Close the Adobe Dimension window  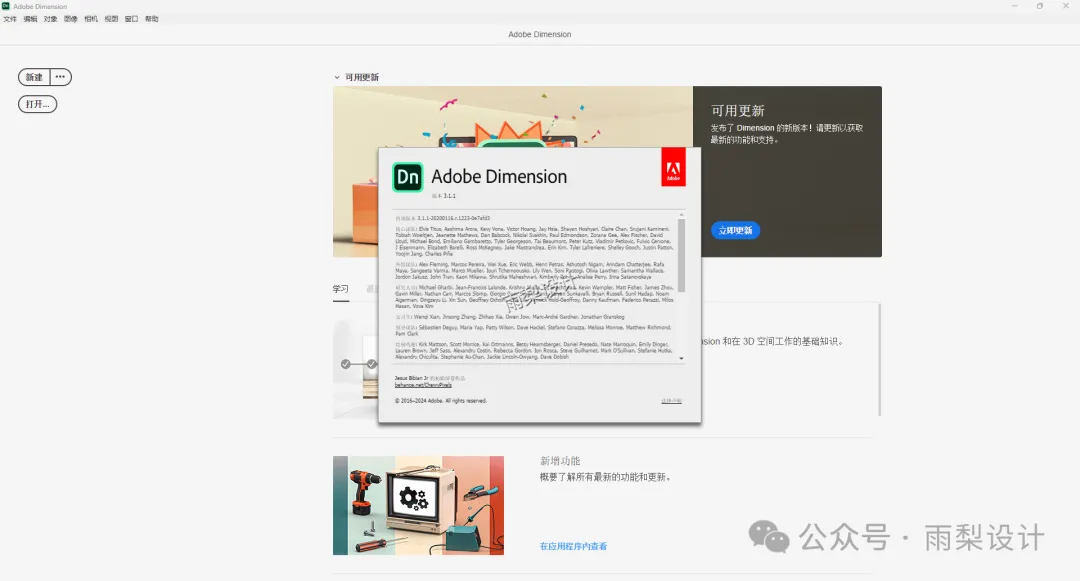coord(1066,6)
